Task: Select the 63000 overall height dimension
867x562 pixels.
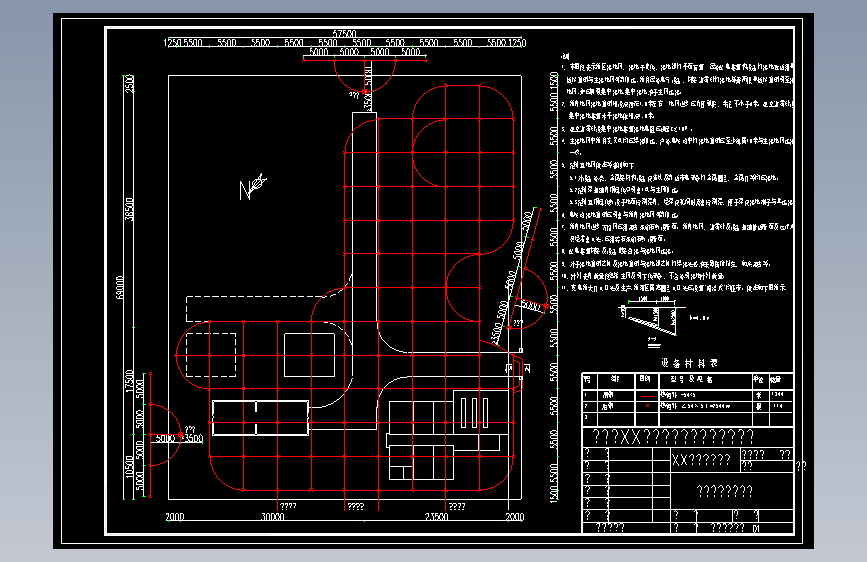Action: pyautogui.click(x=120, y=288)
